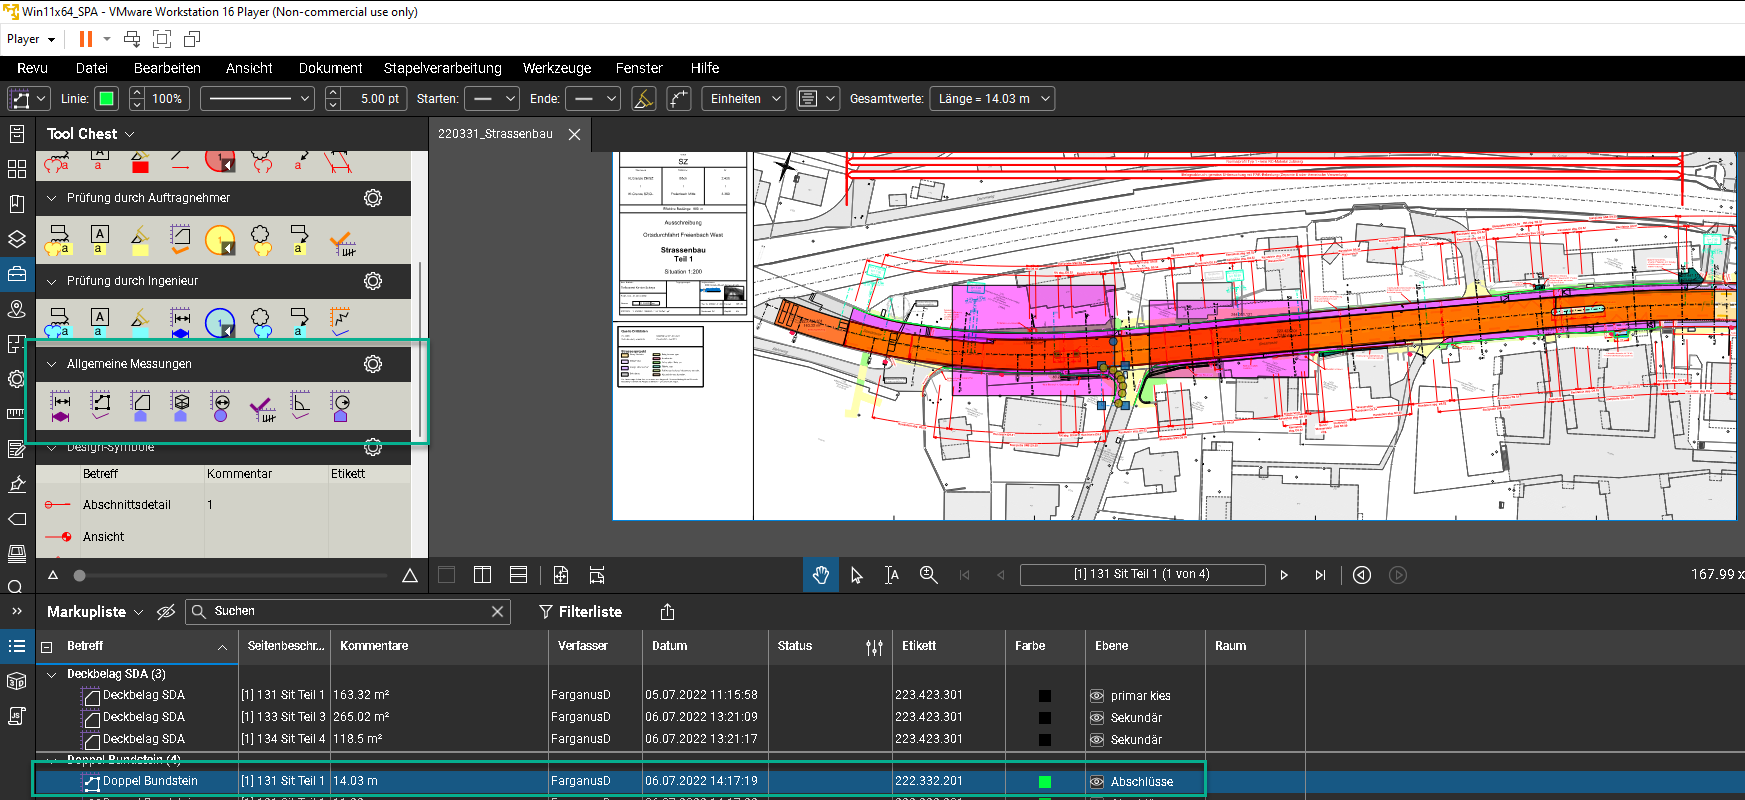1745x800 pixels.
Task: Open settings gear for Allgemeine Messungen
Action: click(373, 364)
